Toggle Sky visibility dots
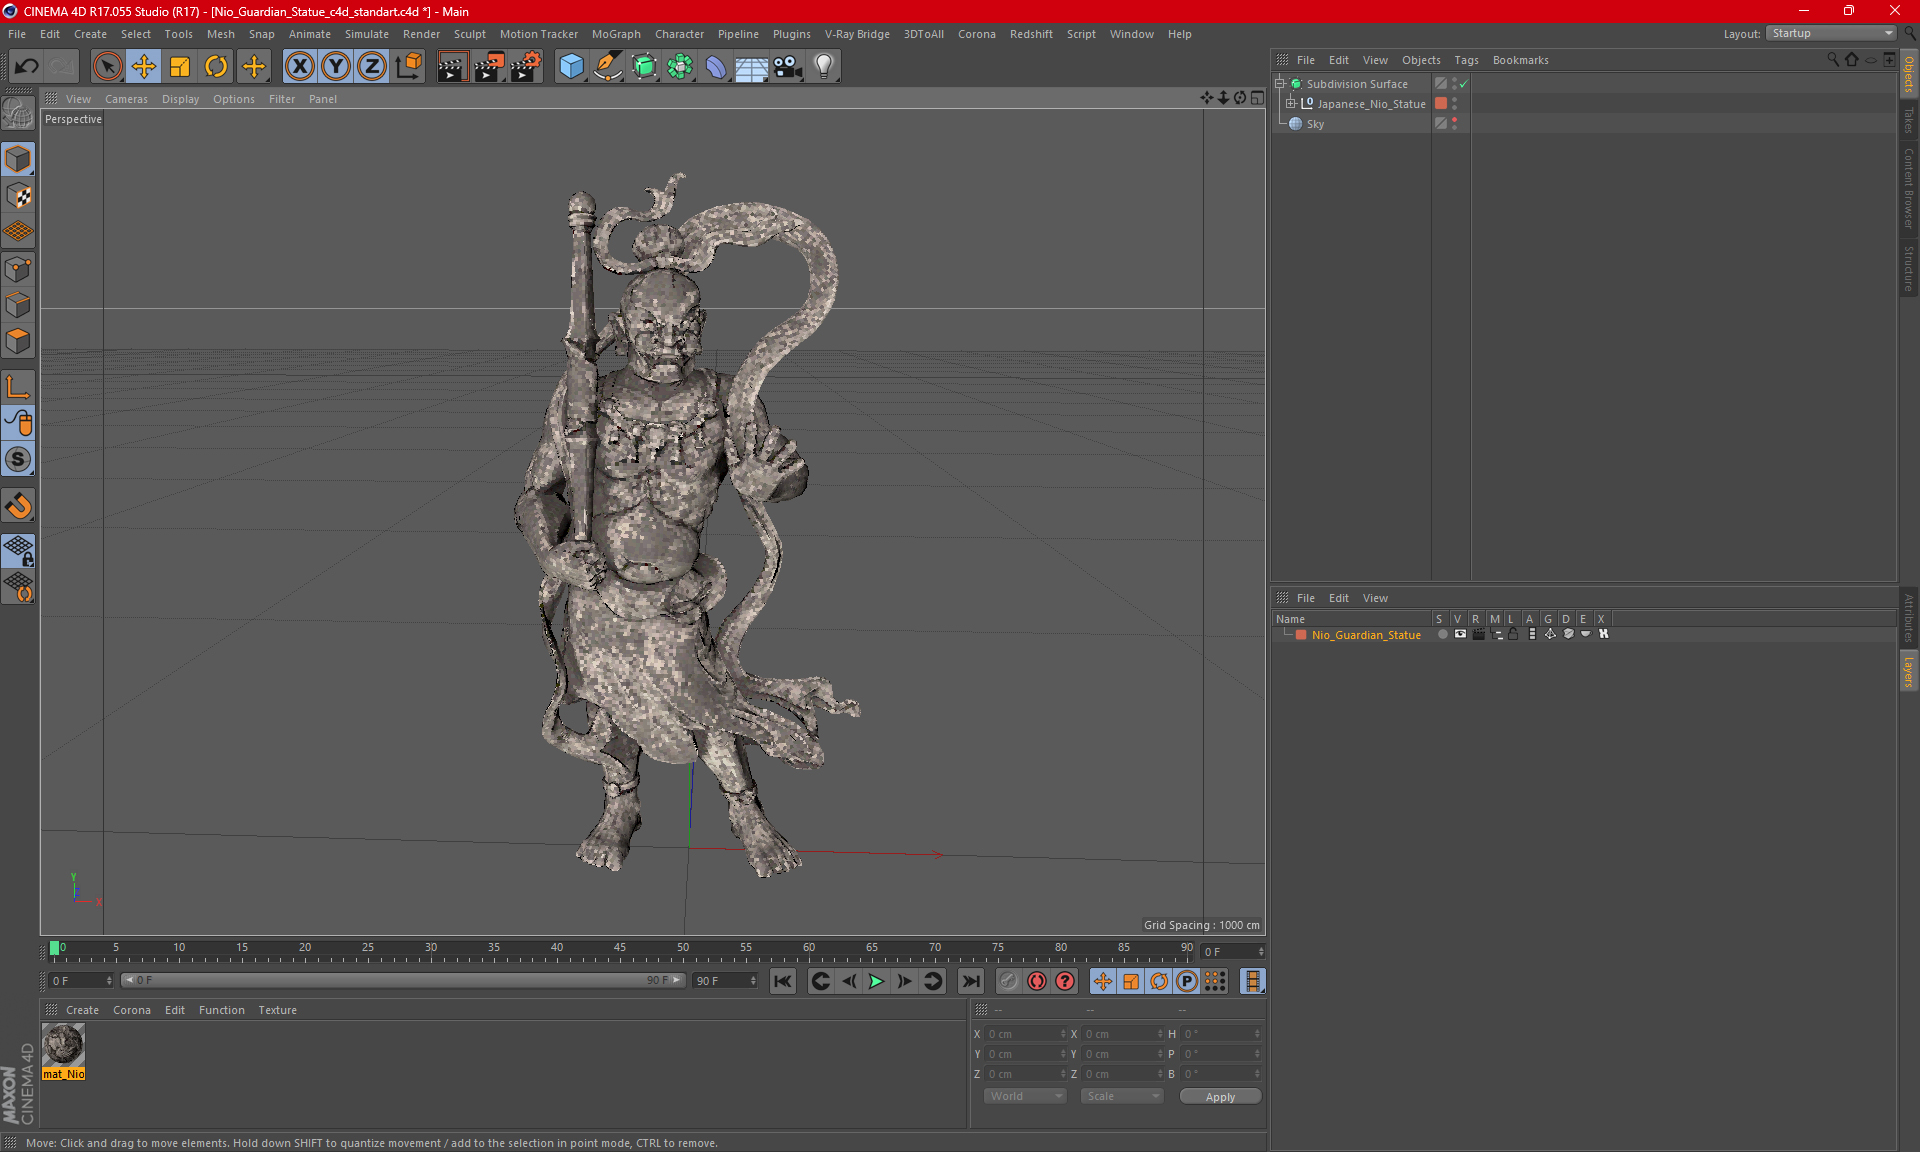This screenshot has width=1920, height=1152. tap(1454, 124)
